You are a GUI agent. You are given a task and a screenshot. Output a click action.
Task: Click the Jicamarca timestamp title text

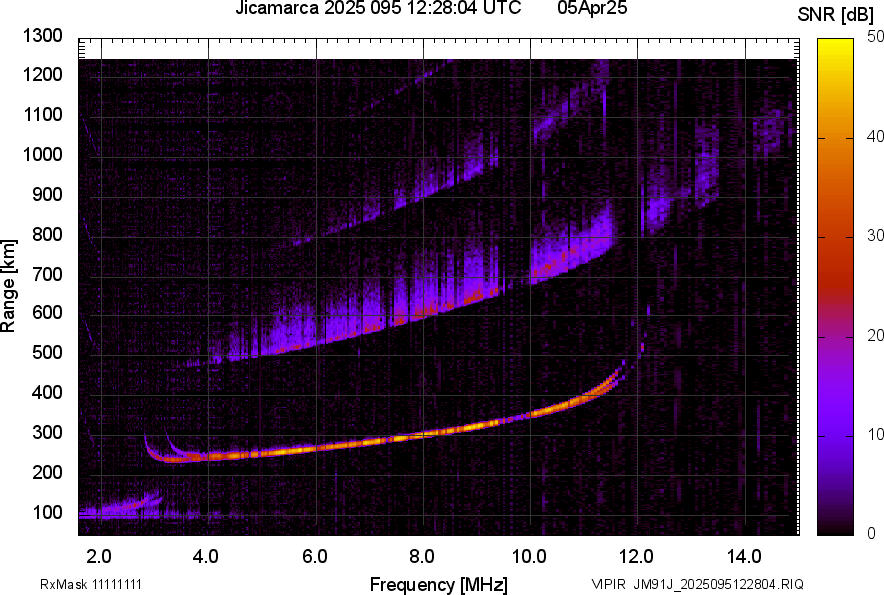(x=378, y=9)
